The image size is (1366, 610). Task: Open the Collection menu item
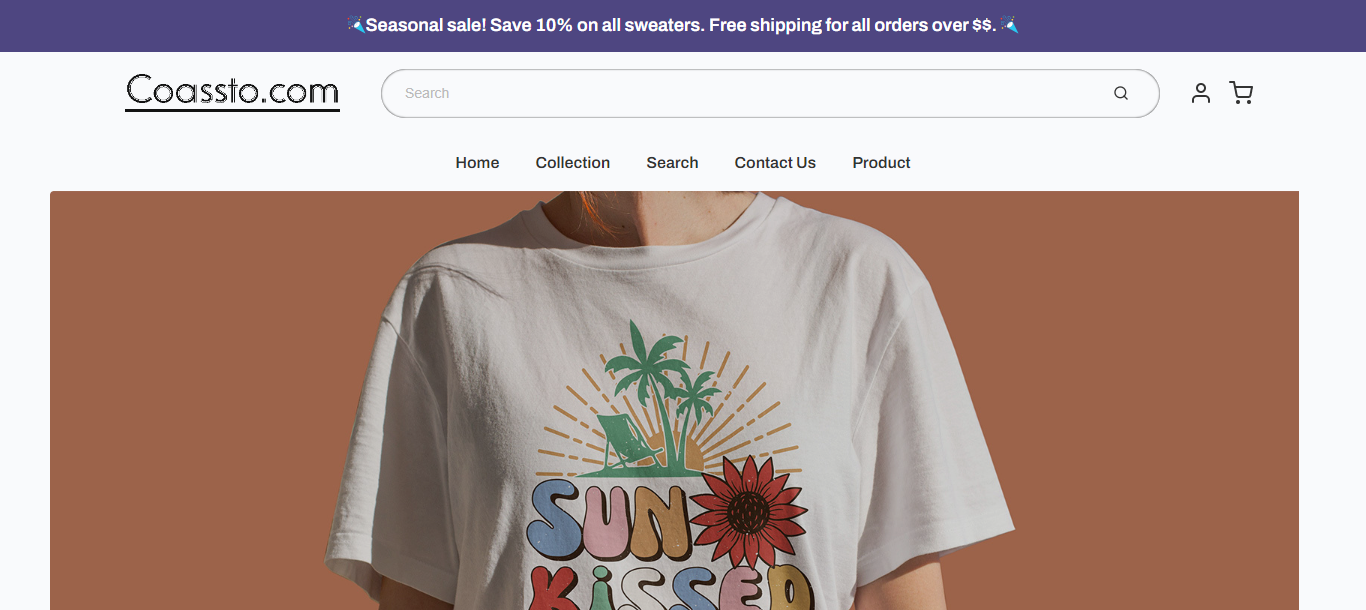click(x=573, y=163)
